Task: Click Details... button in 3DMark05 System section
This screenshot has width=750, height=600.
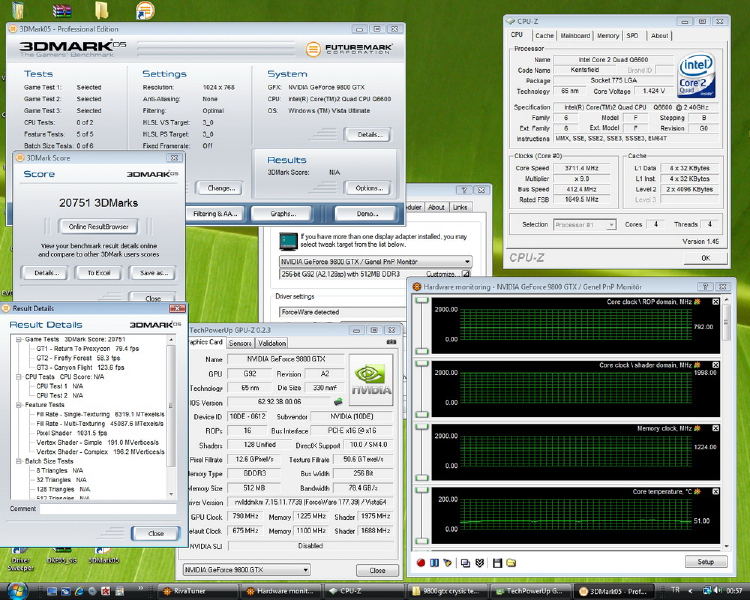Action: point(368,135)
